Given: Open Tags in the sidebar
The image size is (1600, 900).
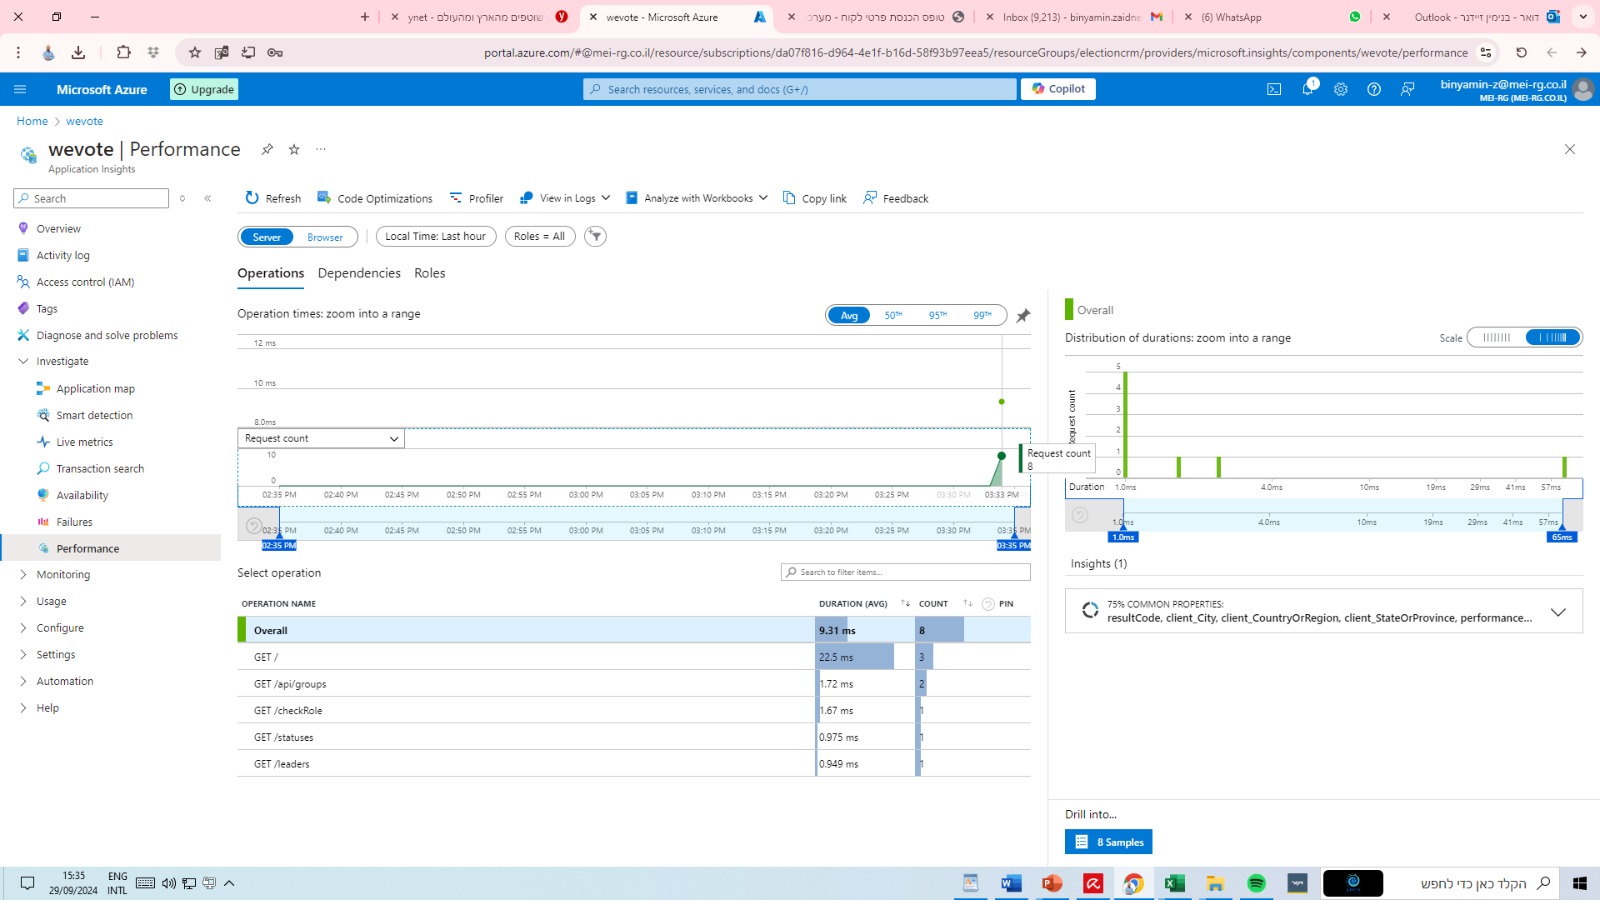Looking at the screenshot, I should point(47,309).
